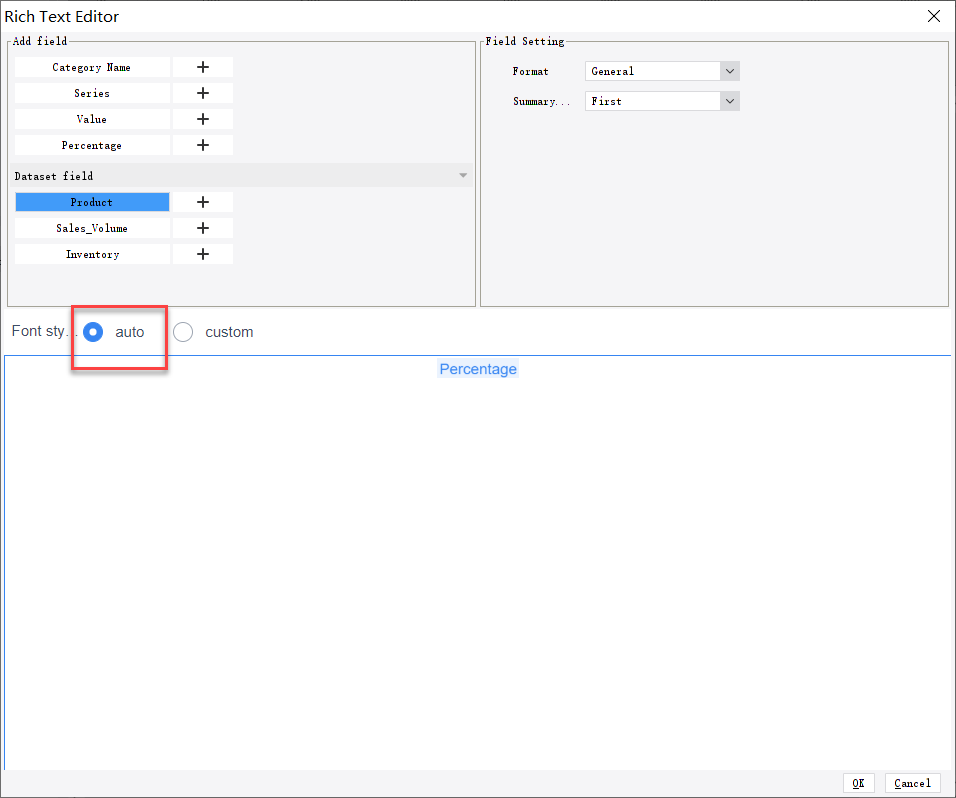Add the Sales_Volume field with plus icon

click(x=202, y=228)
